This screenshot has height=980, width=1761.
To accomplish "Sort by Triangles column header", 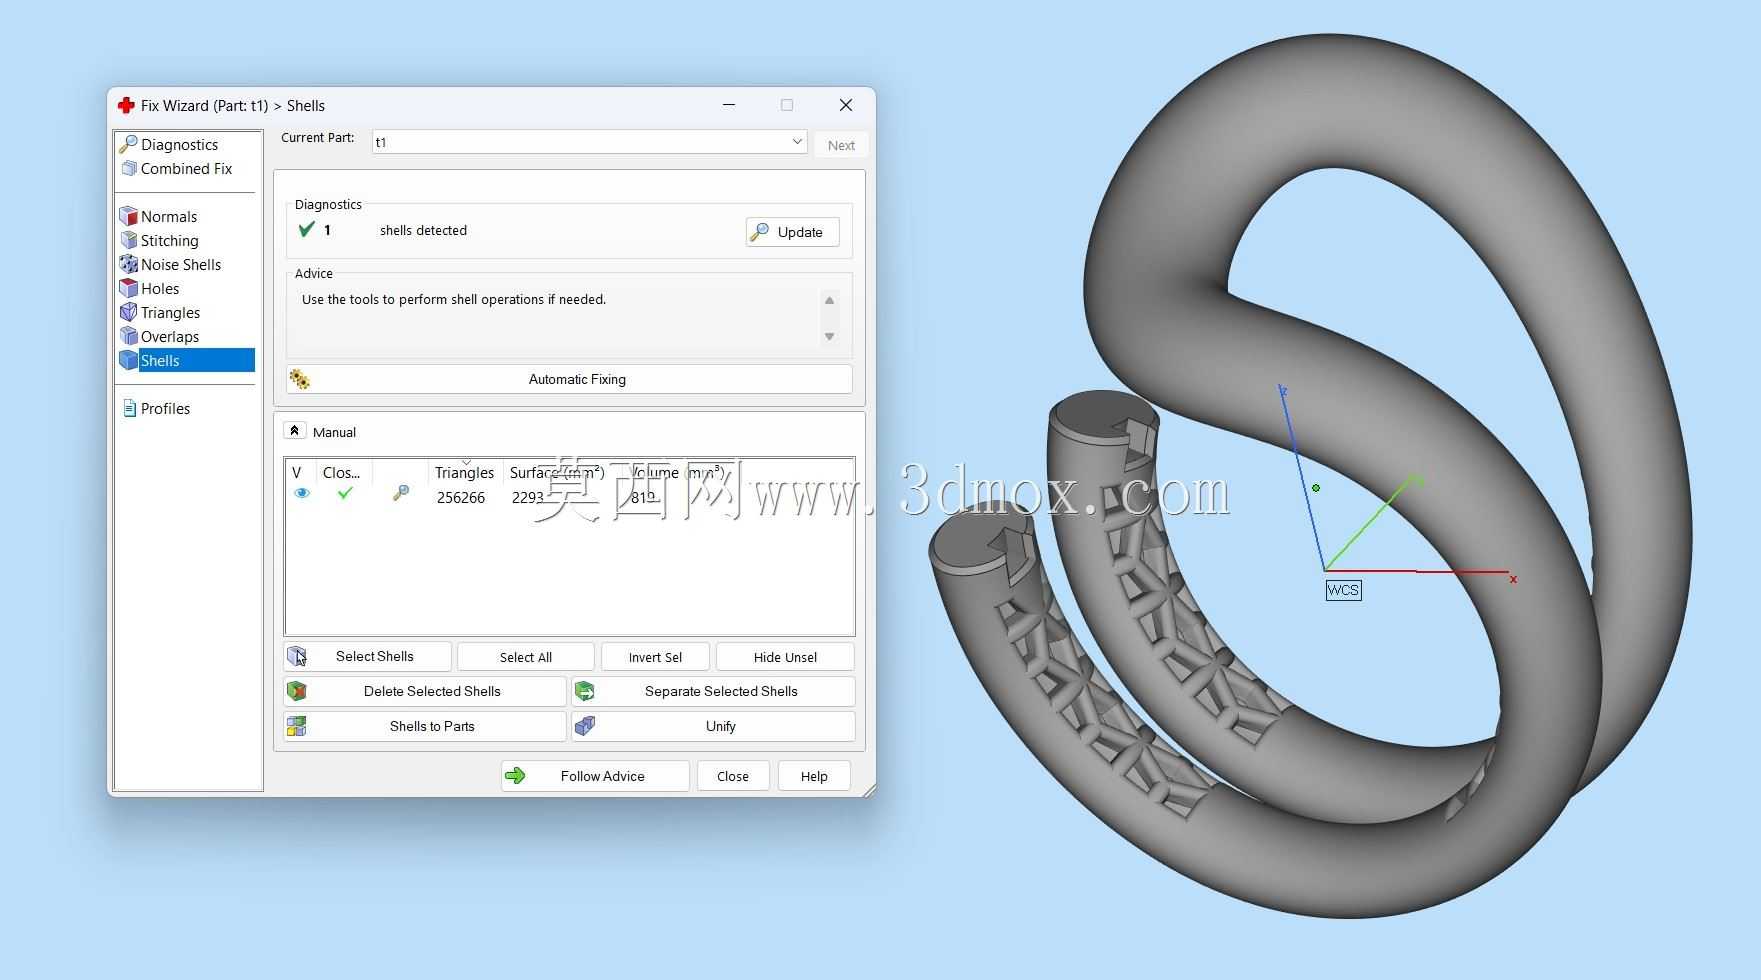I will 464,472.
